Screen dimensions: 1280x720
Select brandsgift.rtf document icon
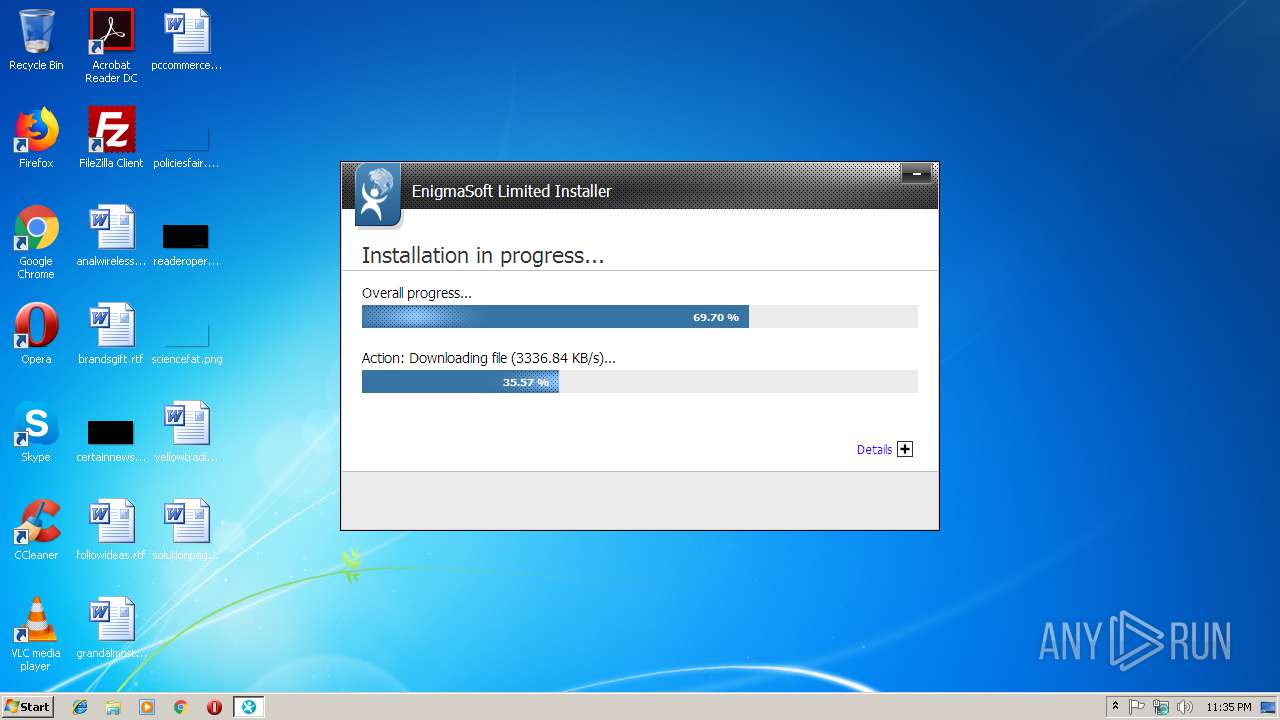pyautogui.click(x=111, y=334)
